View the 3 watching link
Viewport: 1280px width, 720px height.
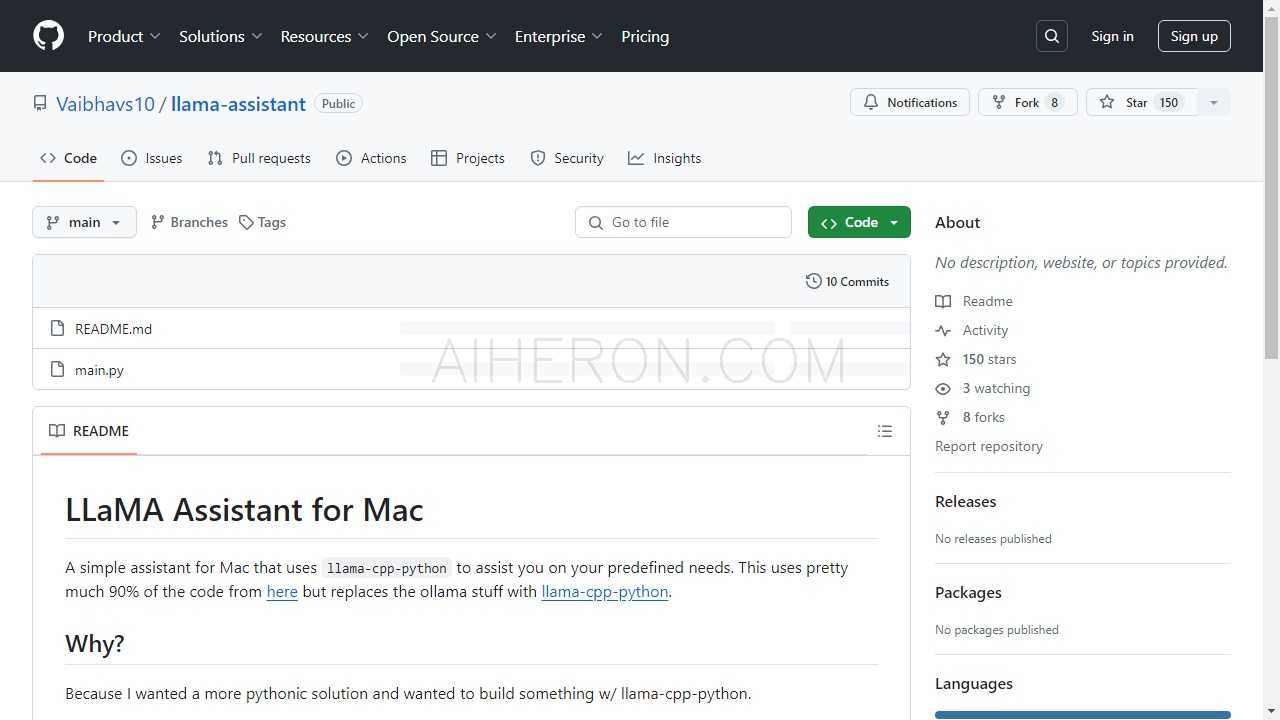pyautogui.click(x=983, y=388)
